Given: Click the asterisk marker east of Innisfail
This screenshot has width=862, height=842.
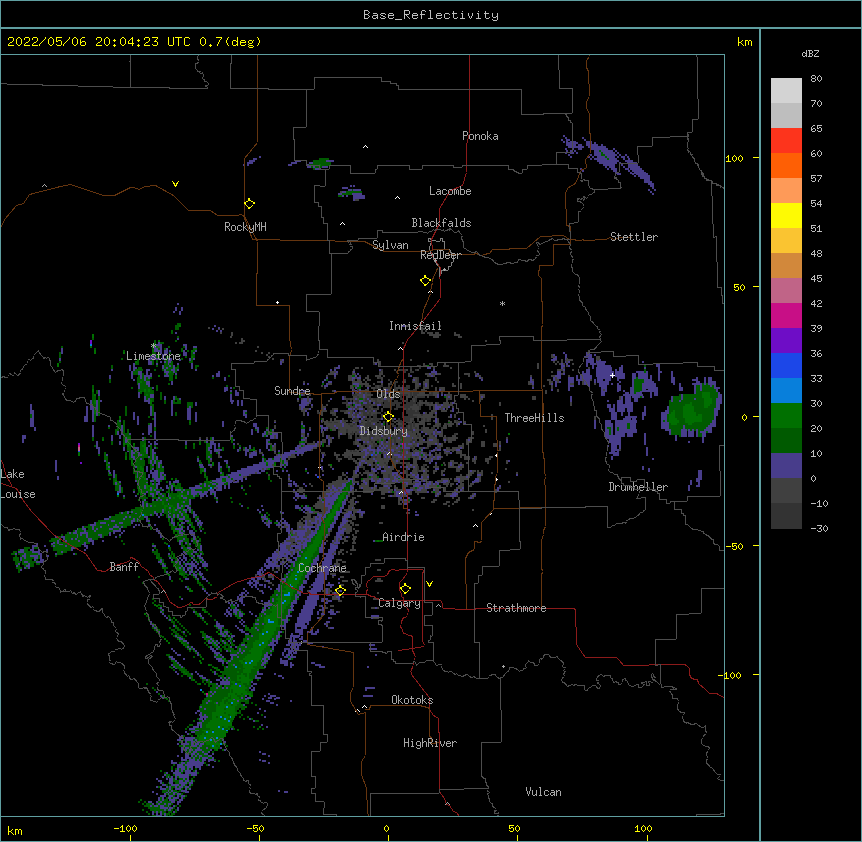Looking at the screenshot, I should 502,303.
